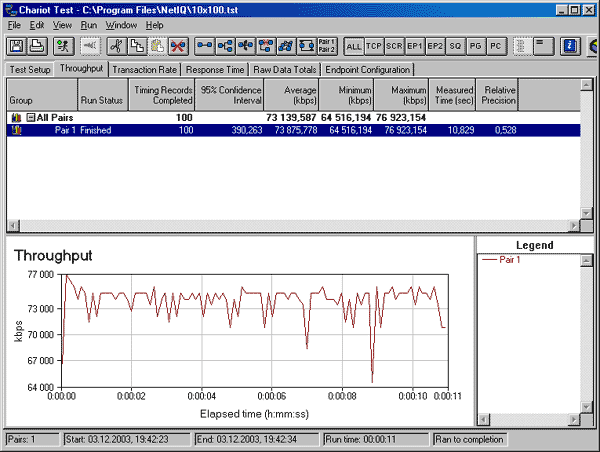Click the looped pair arrows toolbar icon
Screen dimensions: 600x452
click(x=307, y=46)
